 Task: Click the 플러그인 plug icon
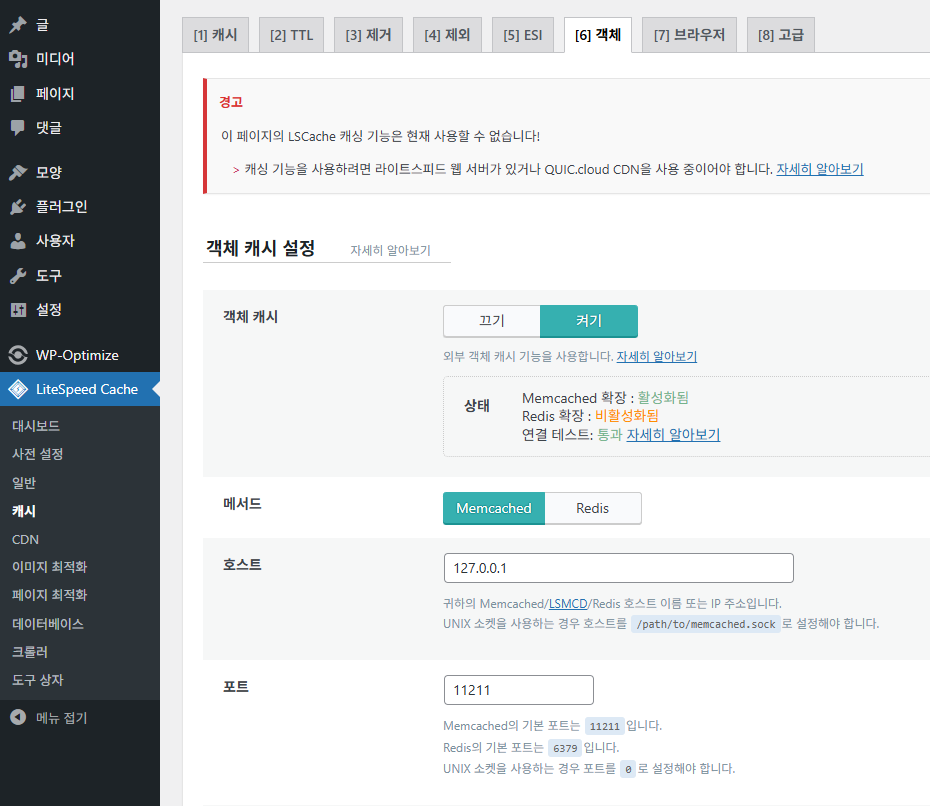tap(18, 207)
